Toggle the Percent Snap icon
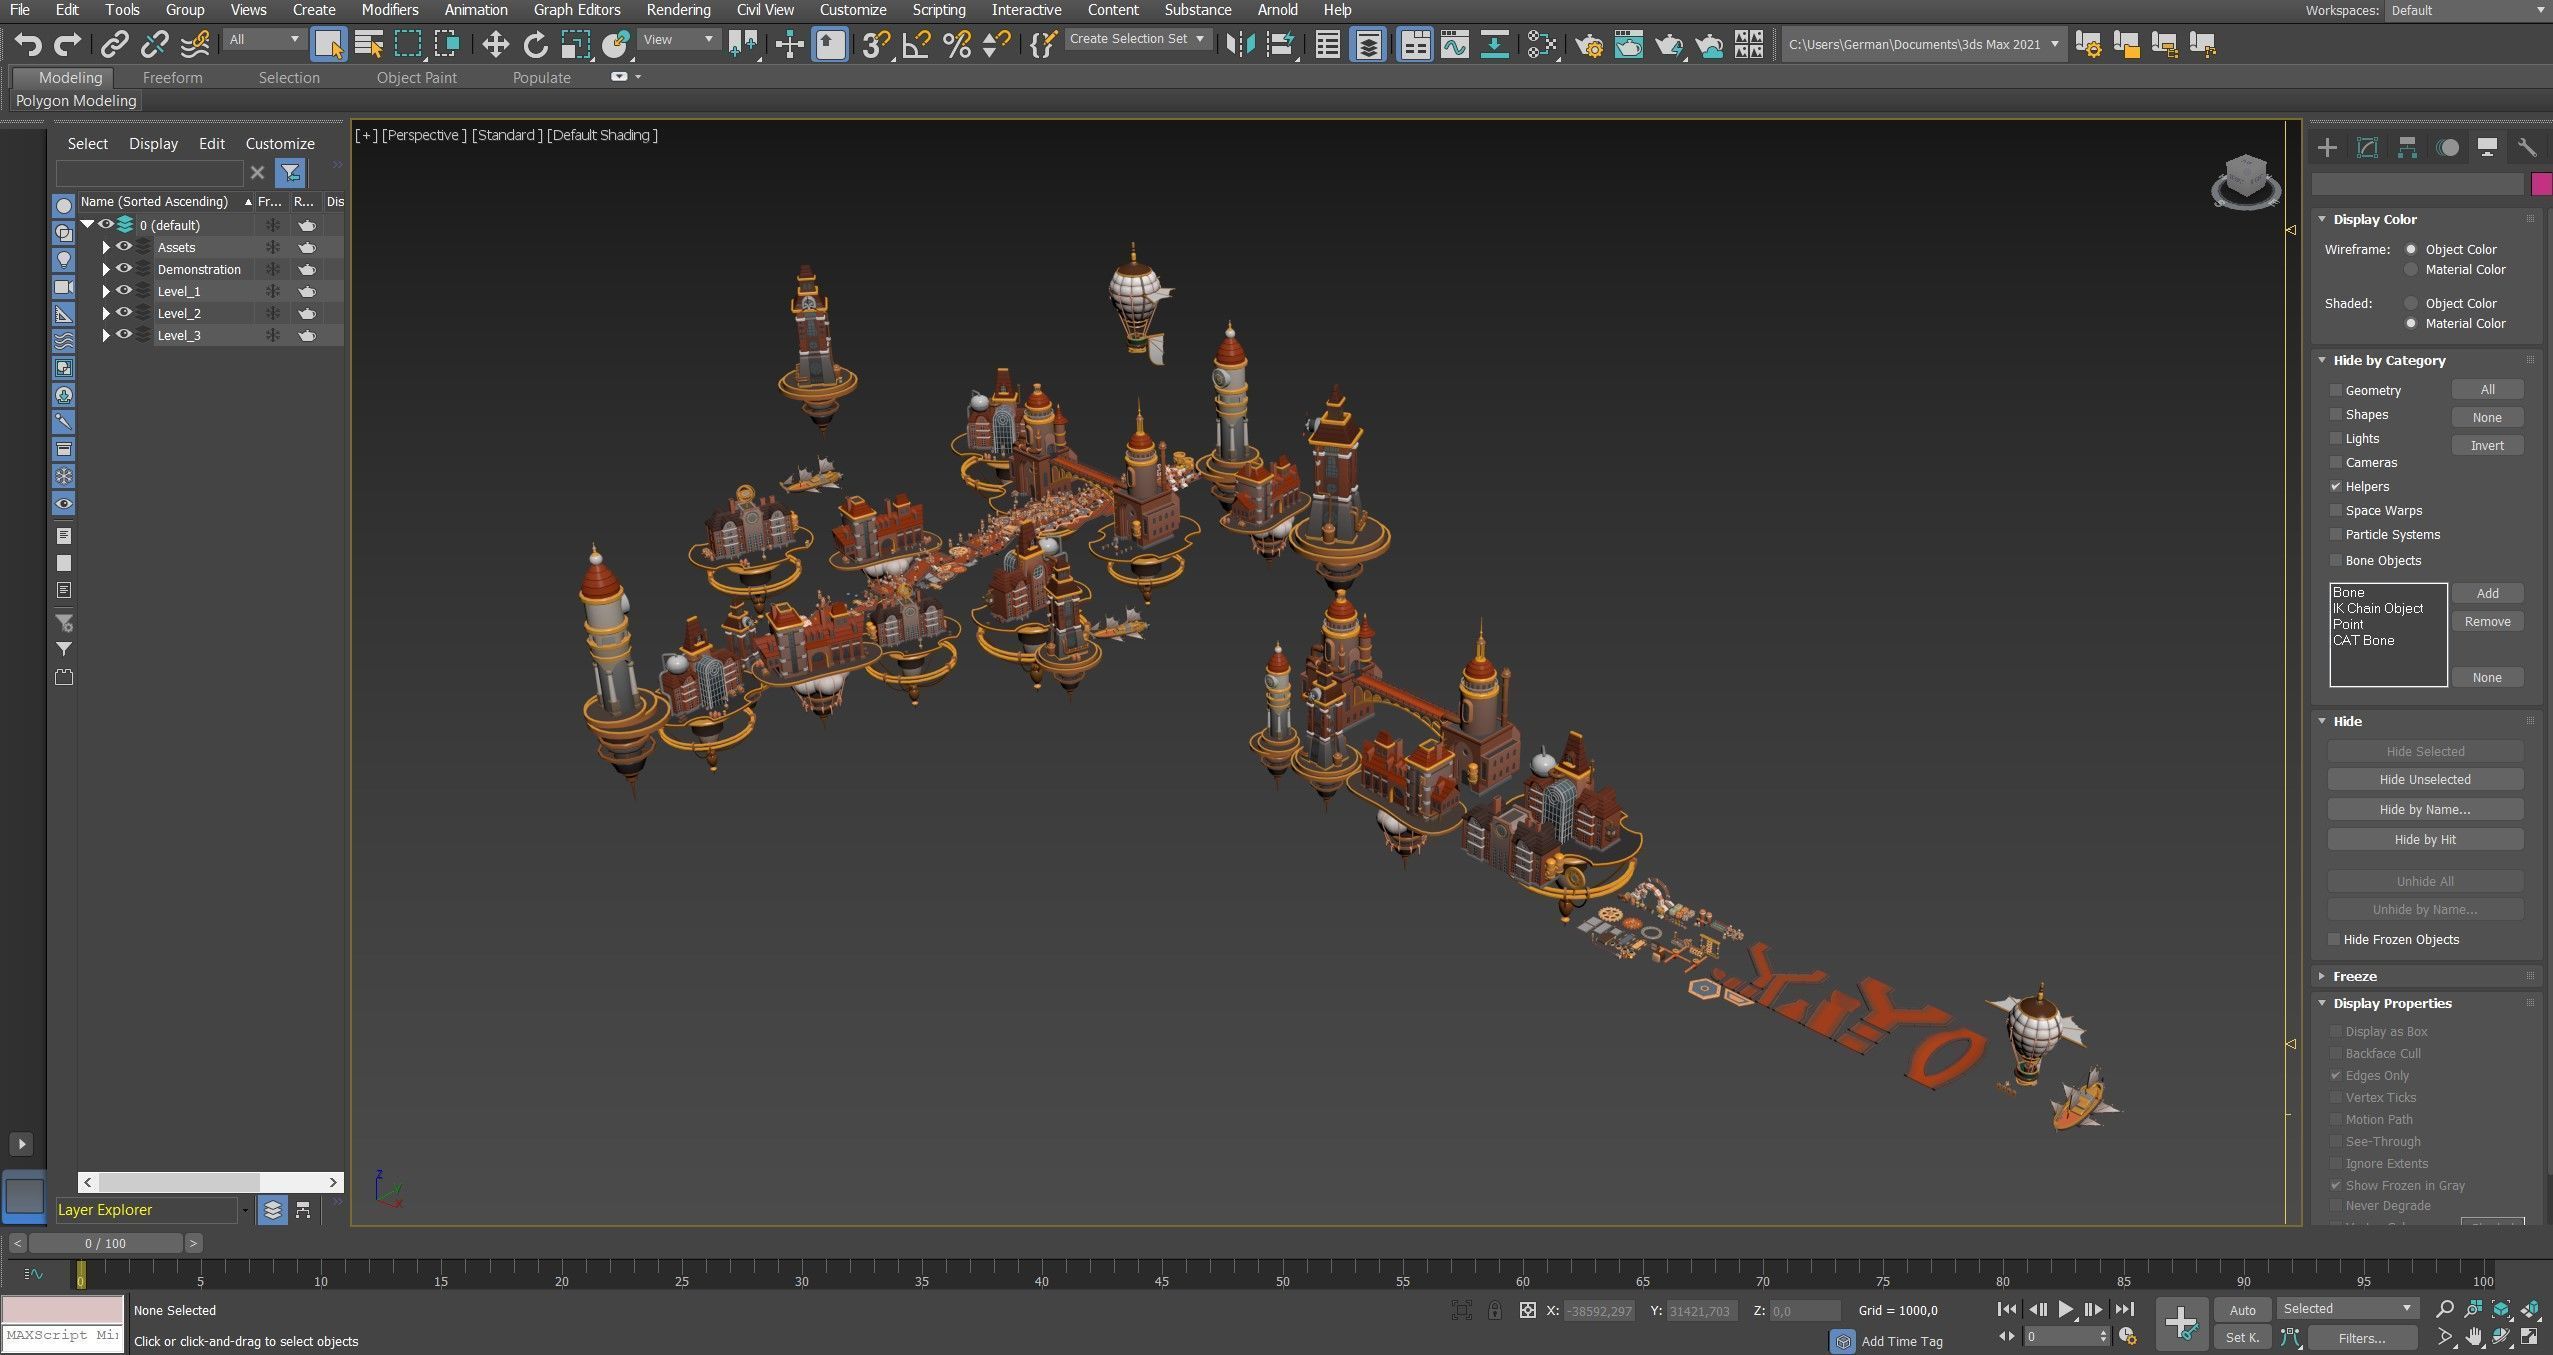The height and width of the screenshot is (1355, 2553). tap(957, 44)
